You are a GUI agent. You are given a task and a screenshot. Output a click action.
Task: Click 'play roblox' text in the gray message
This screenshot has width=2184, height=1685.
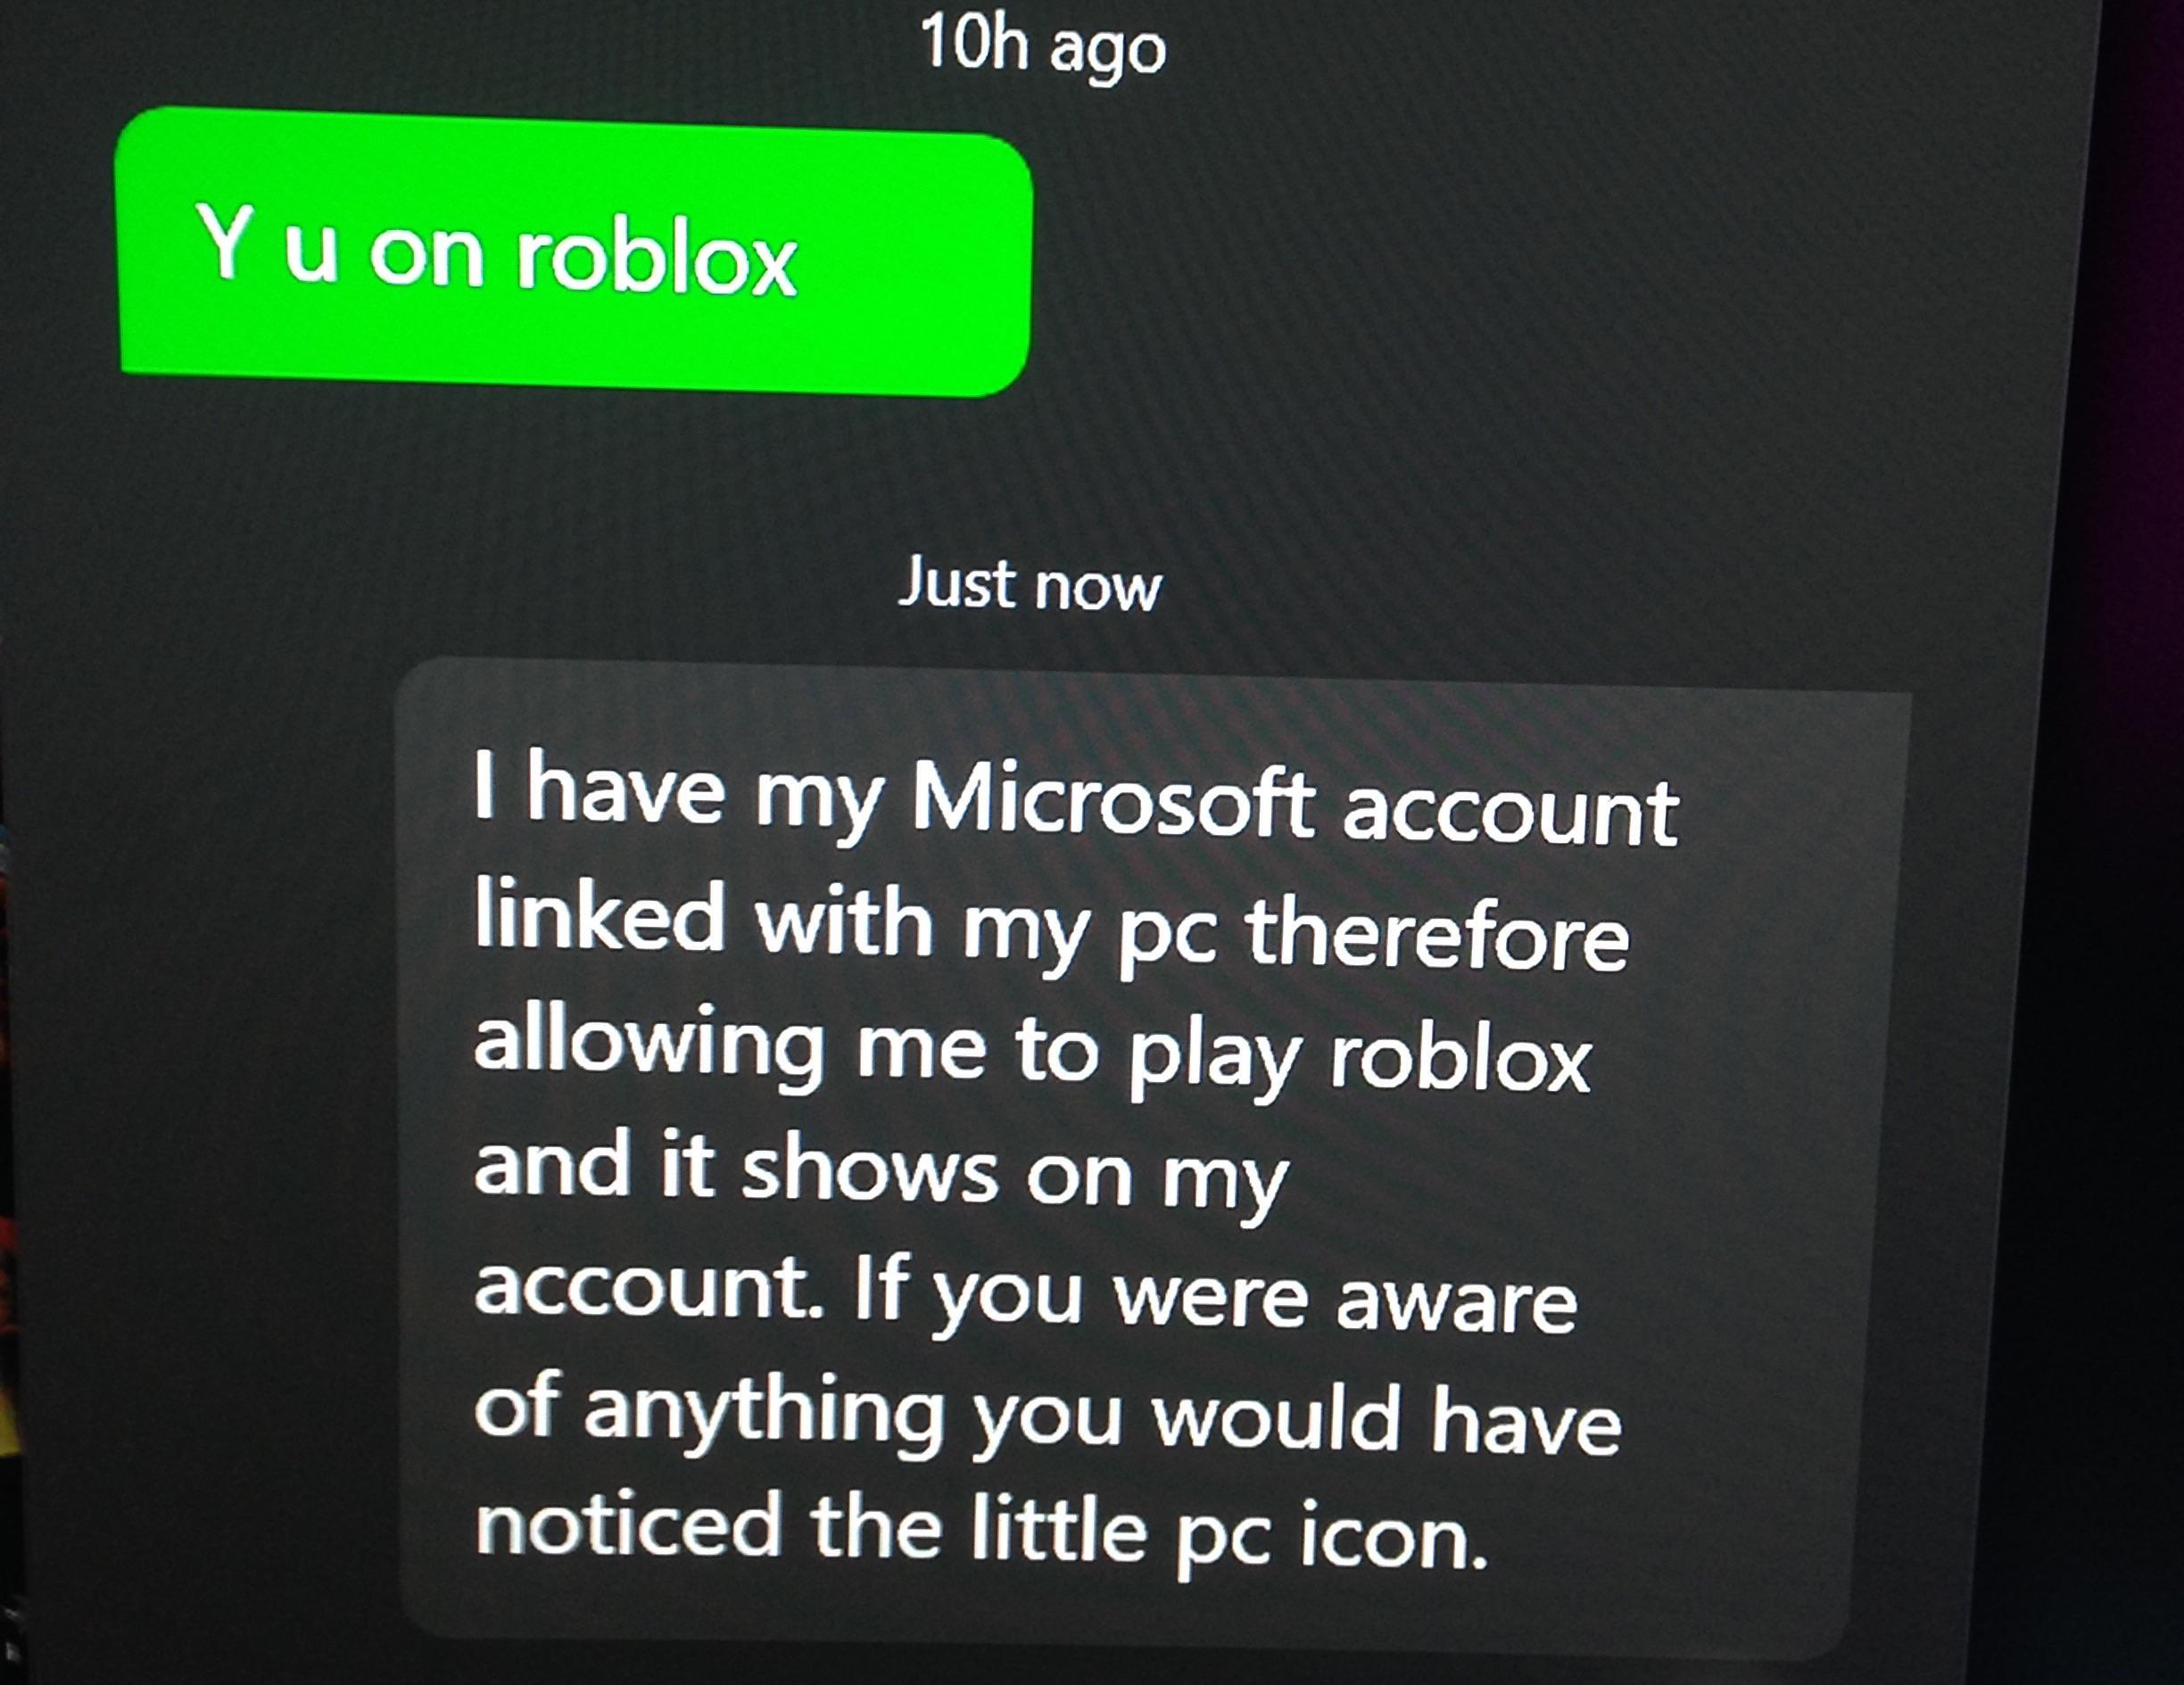click(1360, 1058)
